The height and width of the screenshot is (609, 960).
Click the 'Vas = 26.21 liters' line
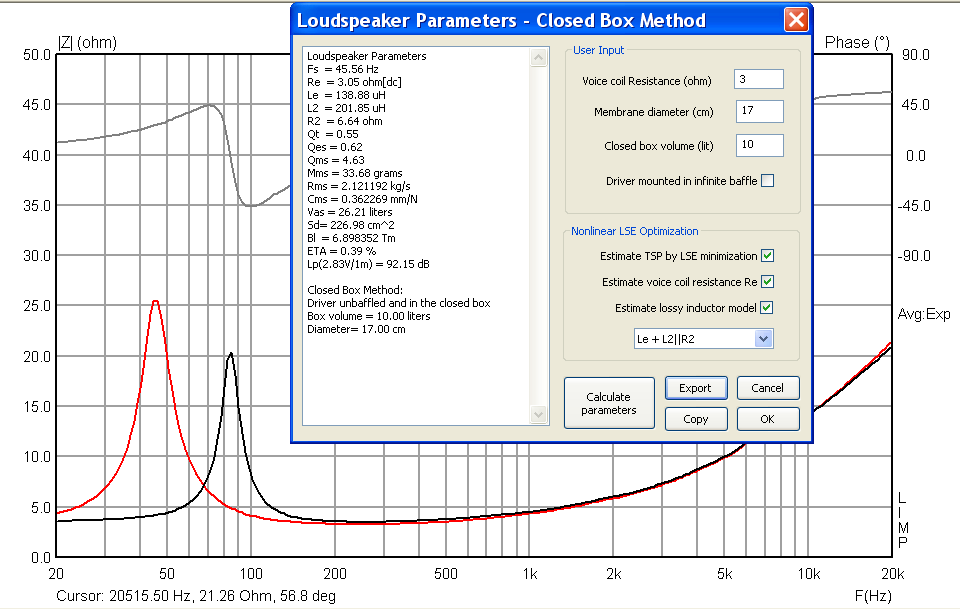(350, 212)
